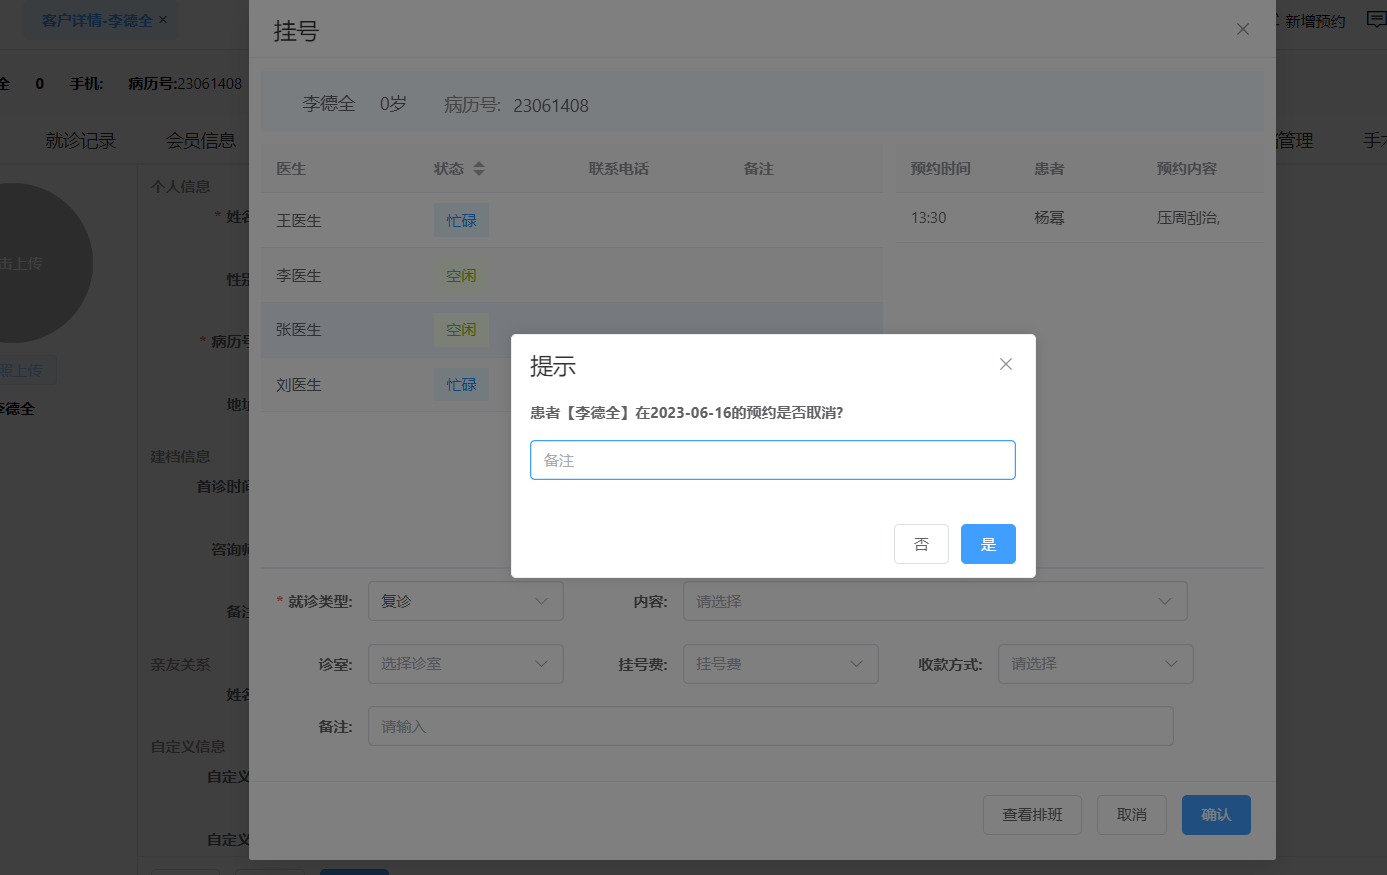Select 李医生 row in doctor list
The width and height of the screenshot is (1387, 875).
pos(571,275)
